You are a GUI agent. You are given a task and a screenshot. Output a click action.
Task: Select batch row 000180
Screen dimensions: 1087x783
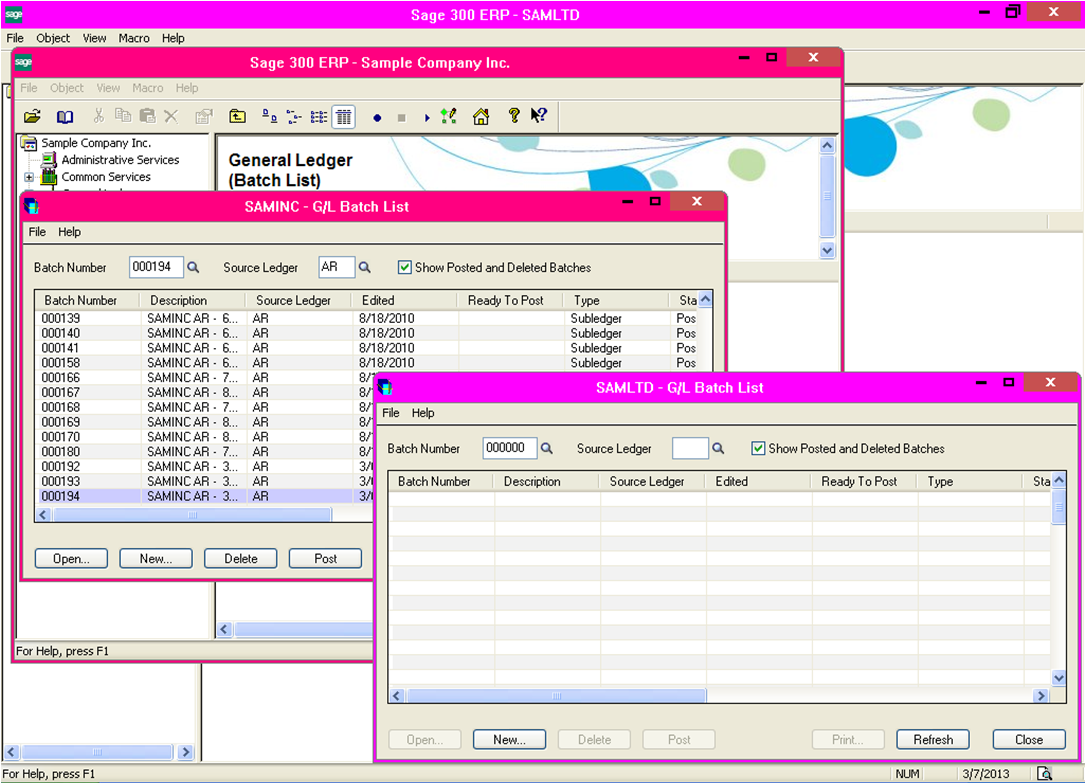click(205, 452)
